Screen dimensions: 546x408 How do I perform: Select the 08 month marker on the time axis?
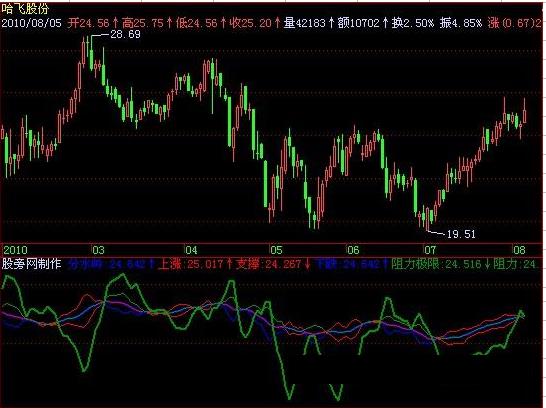tap(519, 250)
